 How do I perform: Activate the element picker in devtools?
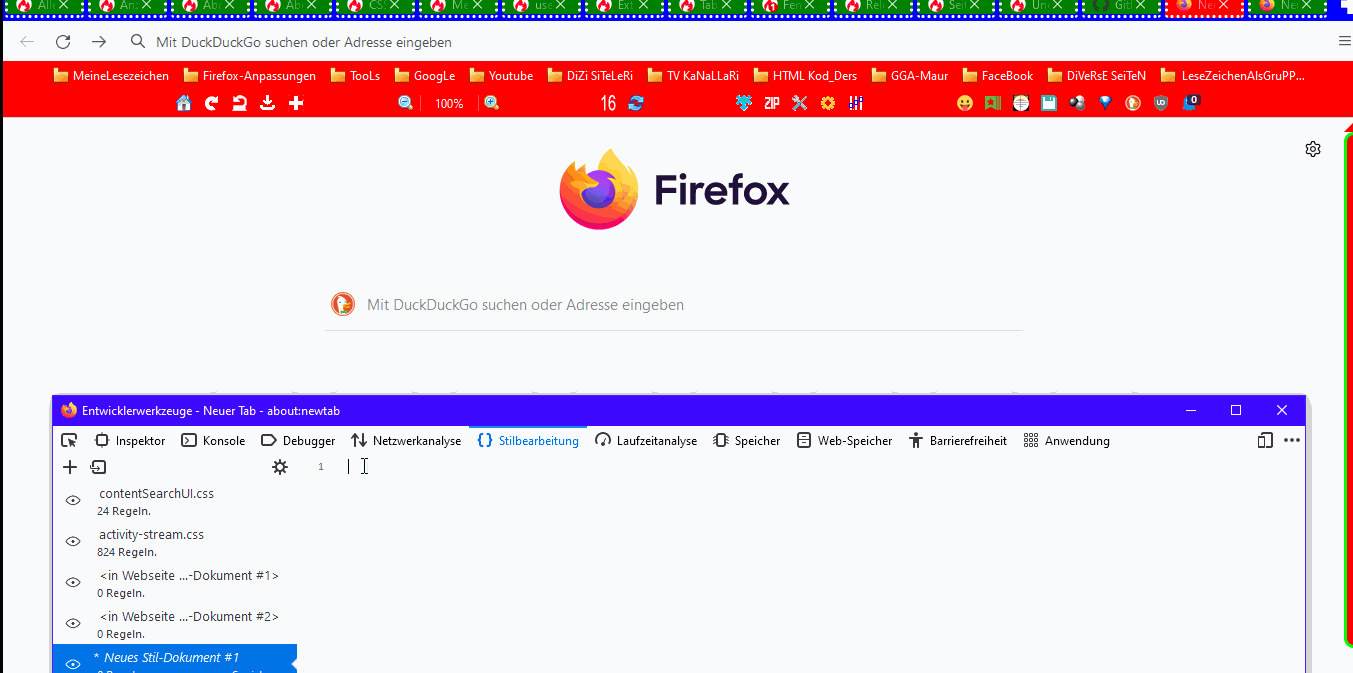[x=69, y=440]
